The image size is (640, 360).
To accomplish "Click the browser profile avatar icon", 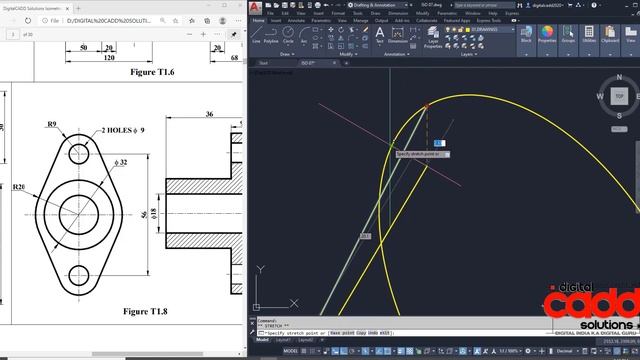I will [222, 20].
